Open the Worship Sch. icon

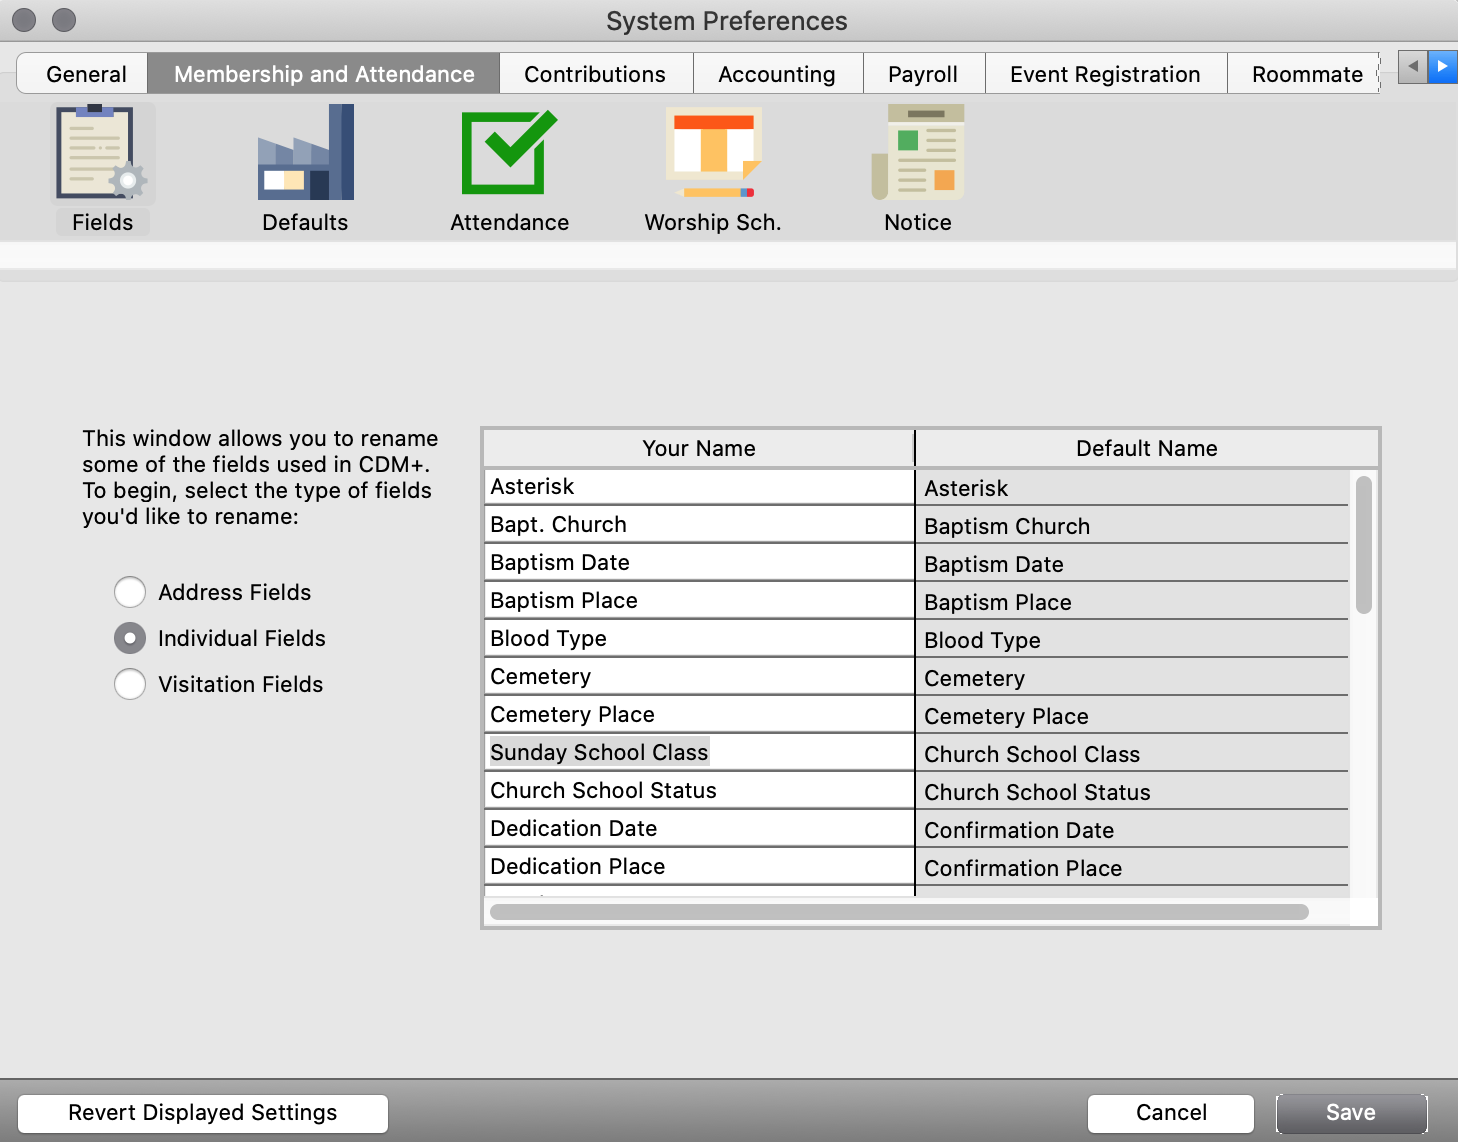[x=713, y=154]
